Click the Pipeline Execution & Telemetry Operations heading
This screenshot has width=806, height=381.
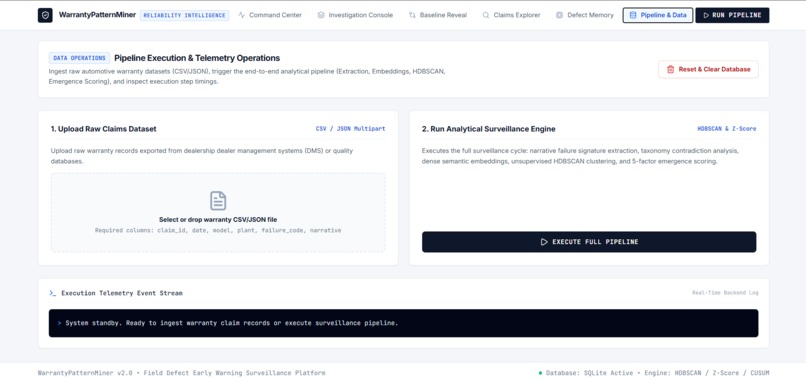[197, 58]
